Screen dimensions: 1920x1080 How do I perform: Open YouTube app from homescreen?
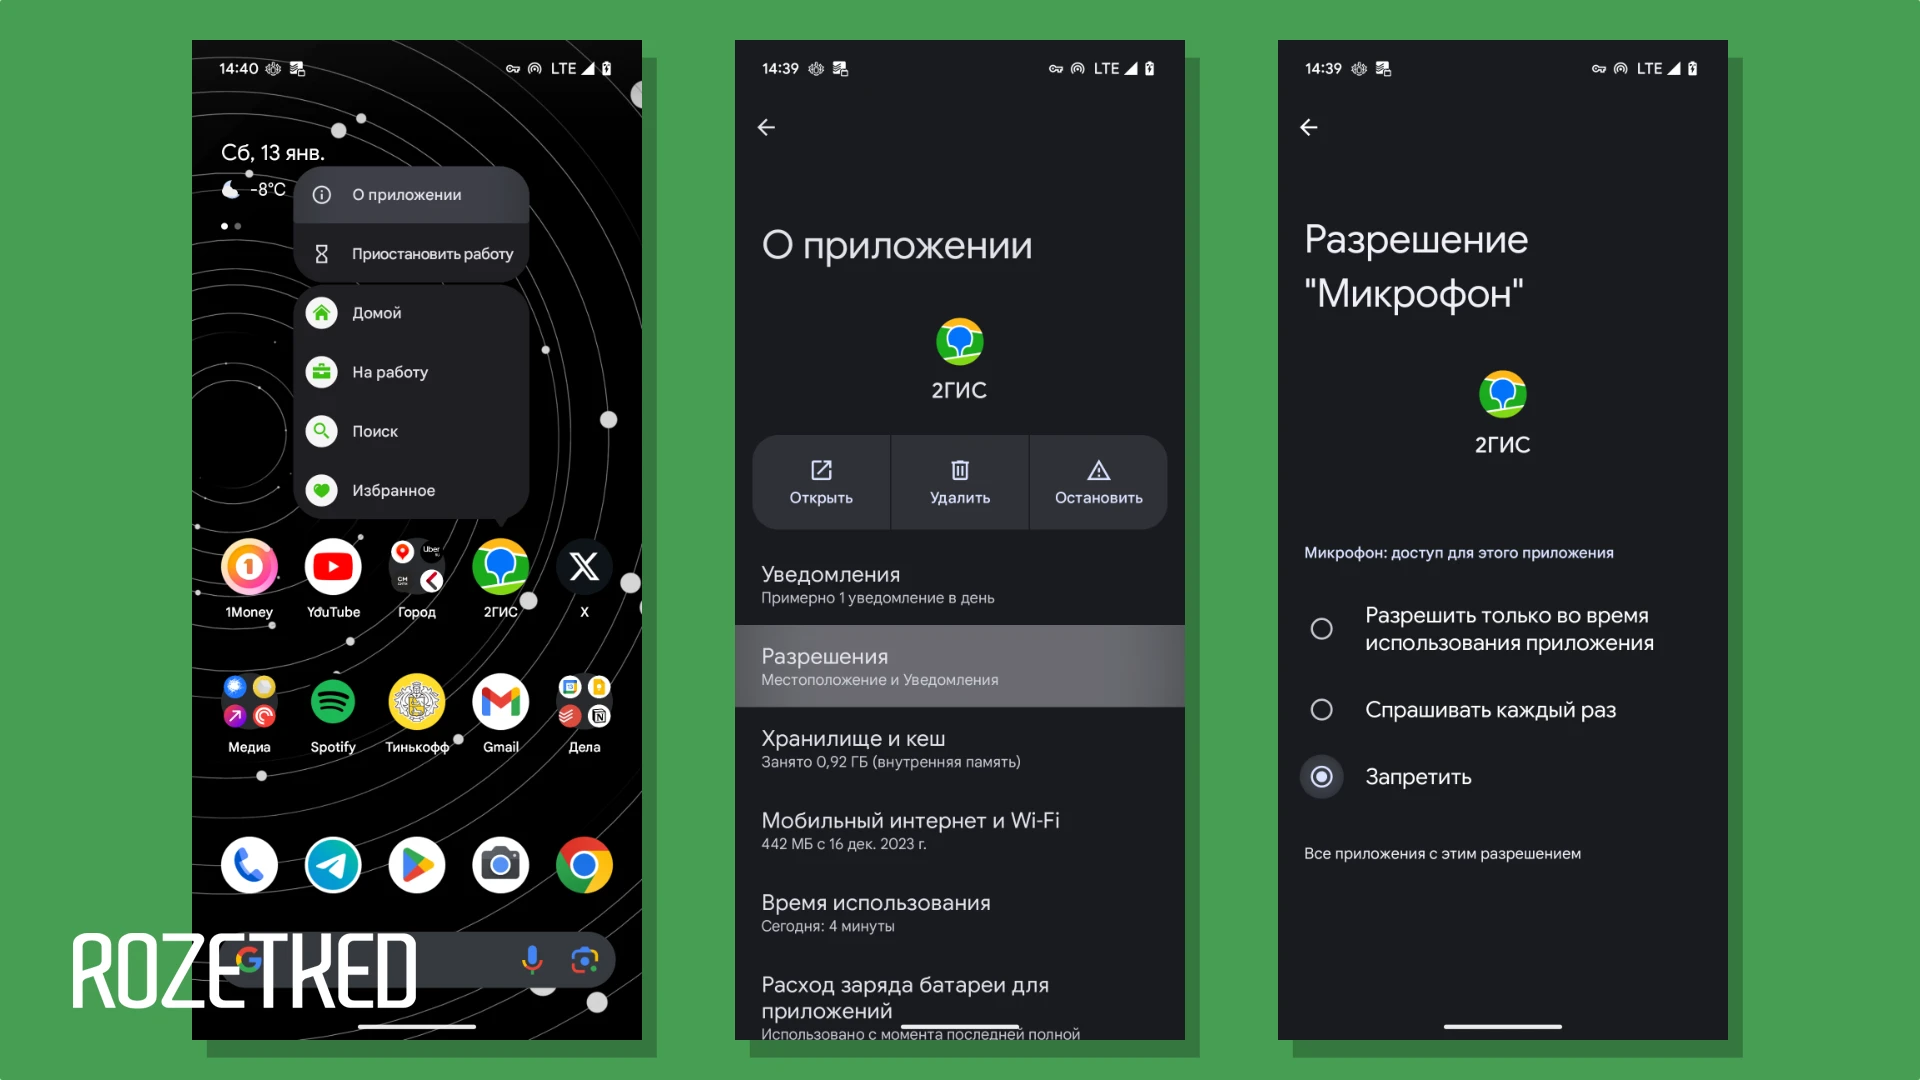(x=332, y=566)
